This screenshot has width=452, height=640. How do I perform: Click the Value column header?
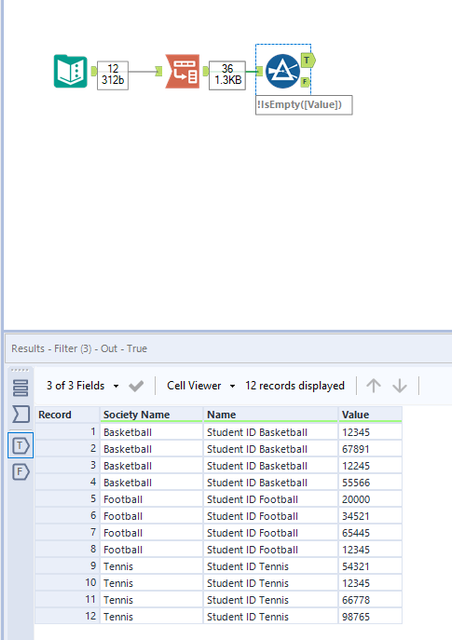370,414
